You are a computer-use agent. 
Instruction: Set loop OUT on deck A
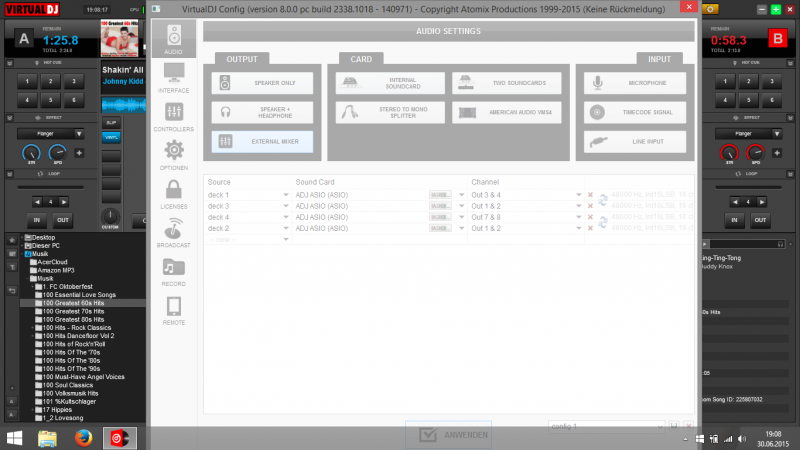(63, 220)
